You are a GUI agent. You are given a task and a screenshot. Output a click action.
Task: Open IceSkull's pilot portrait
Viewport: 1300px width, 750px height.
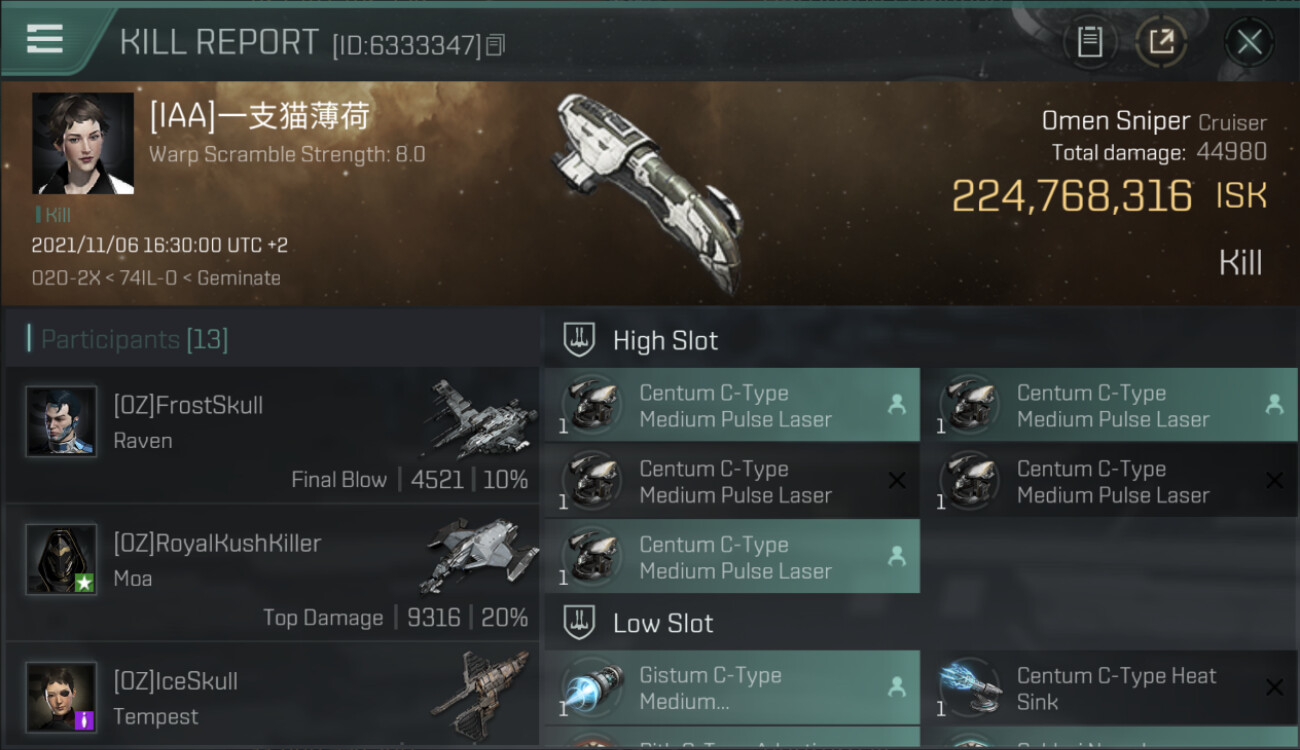click(x=62, y=697)
